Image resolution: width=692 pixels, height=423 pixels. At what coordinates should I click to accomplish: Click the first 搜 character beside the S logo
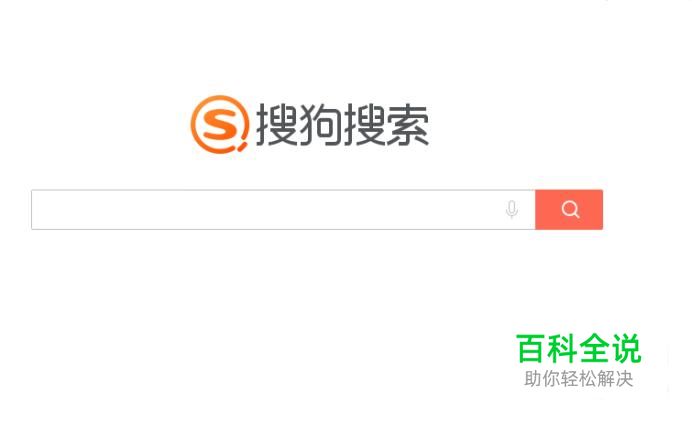(277, 125)
